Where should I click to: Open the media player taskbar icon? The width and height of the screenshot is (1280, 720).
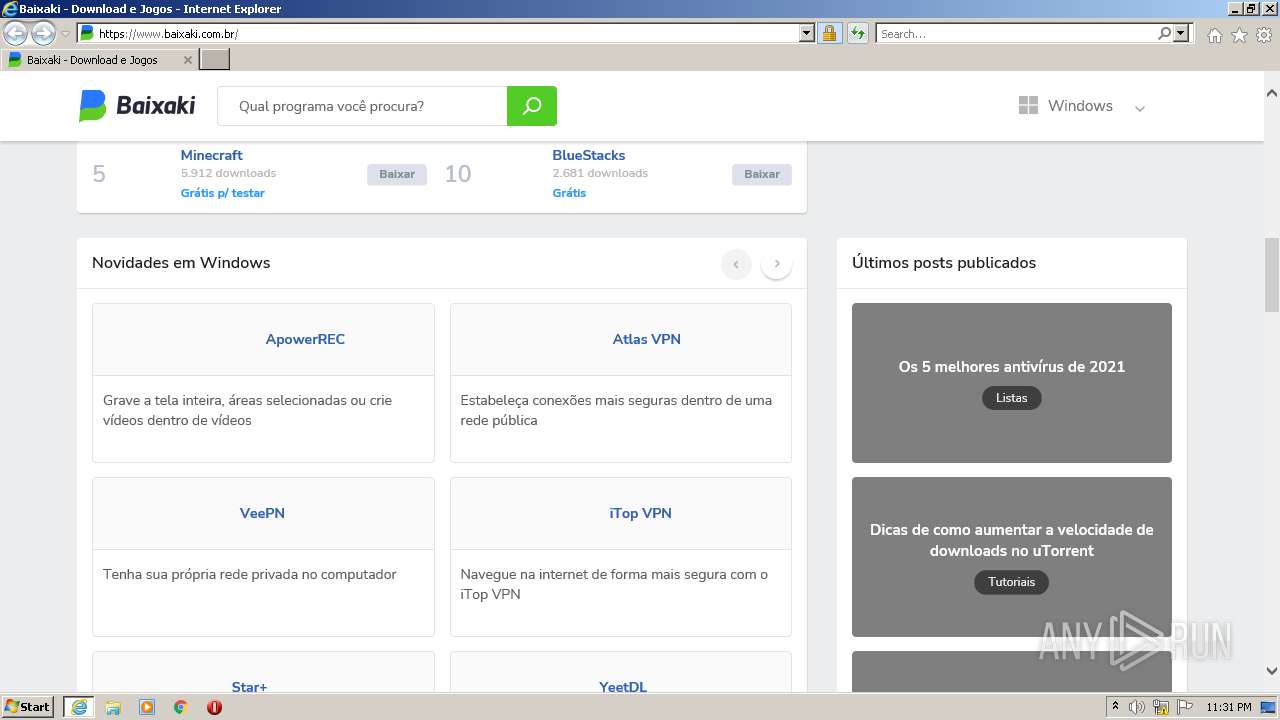147,707
